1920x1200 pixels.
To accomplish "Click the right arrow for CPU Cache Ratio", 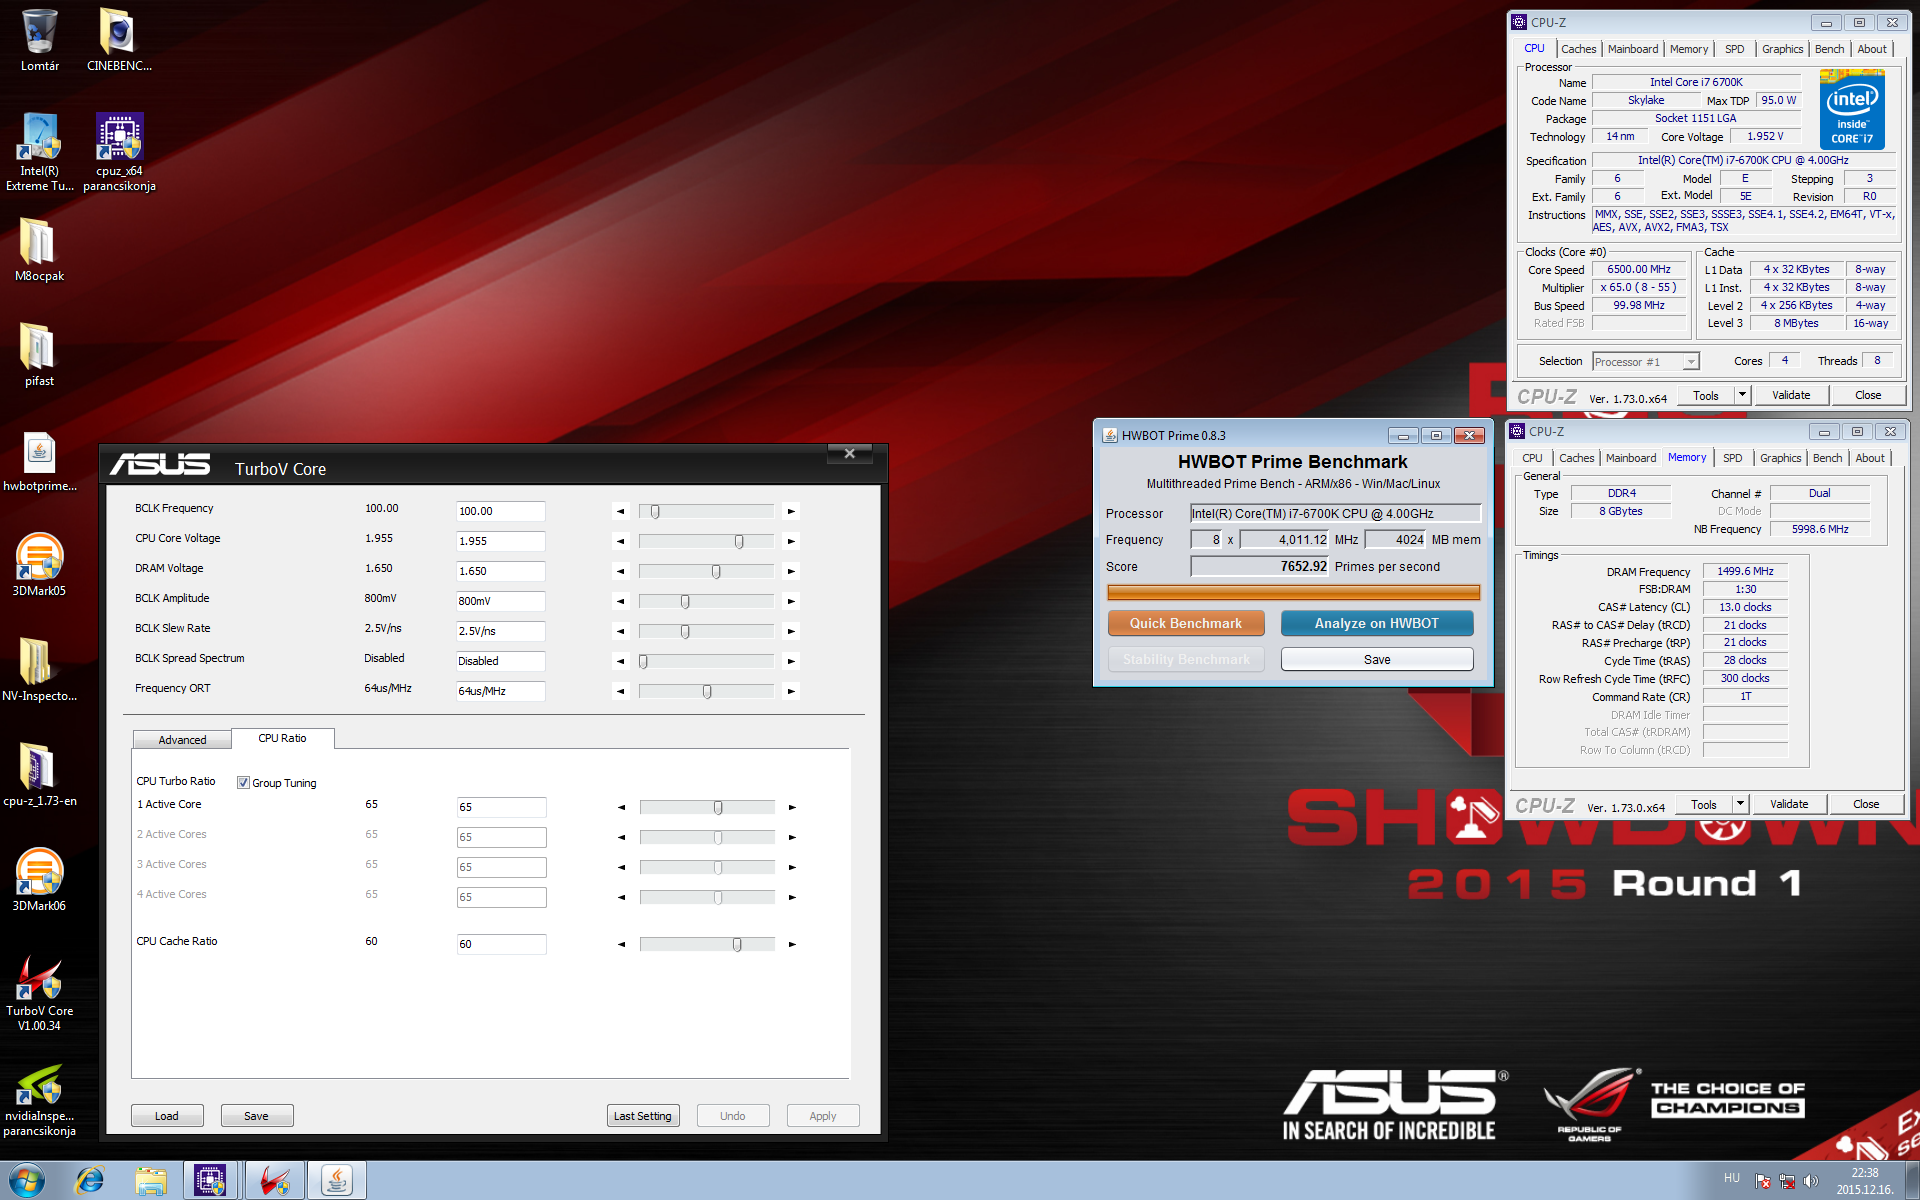I will 792,944.
